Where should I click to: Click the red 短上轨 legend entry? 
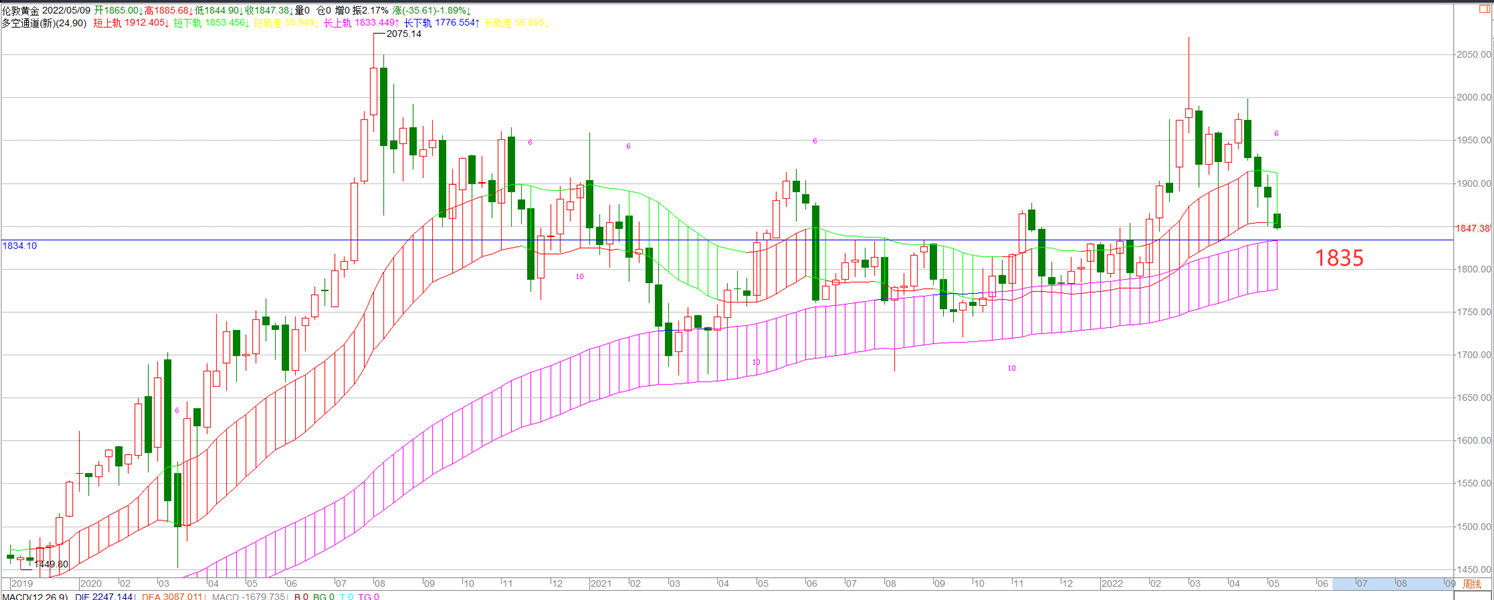coord(130,22)
